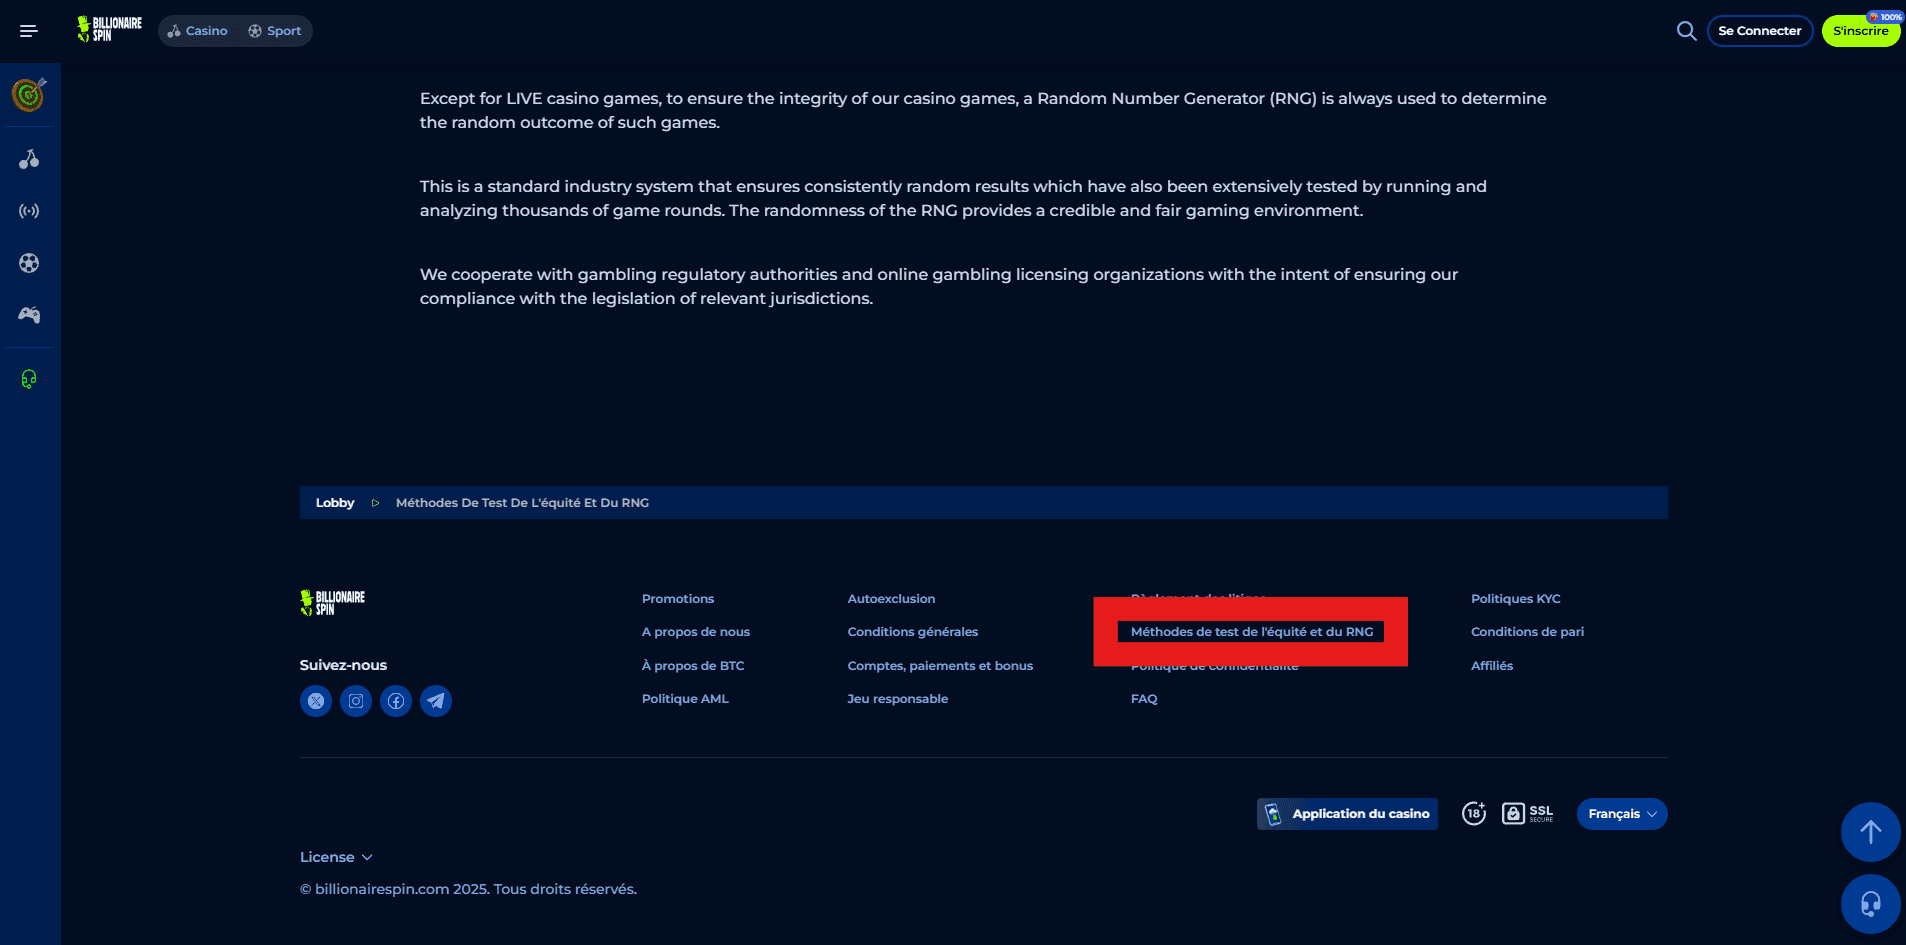
Task: Open the hamburger menu icon
Action: tap(29, 31)
